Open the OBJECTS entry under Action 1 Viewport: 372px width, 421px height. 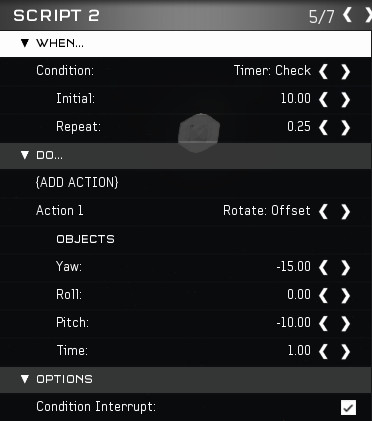point(85,239)
